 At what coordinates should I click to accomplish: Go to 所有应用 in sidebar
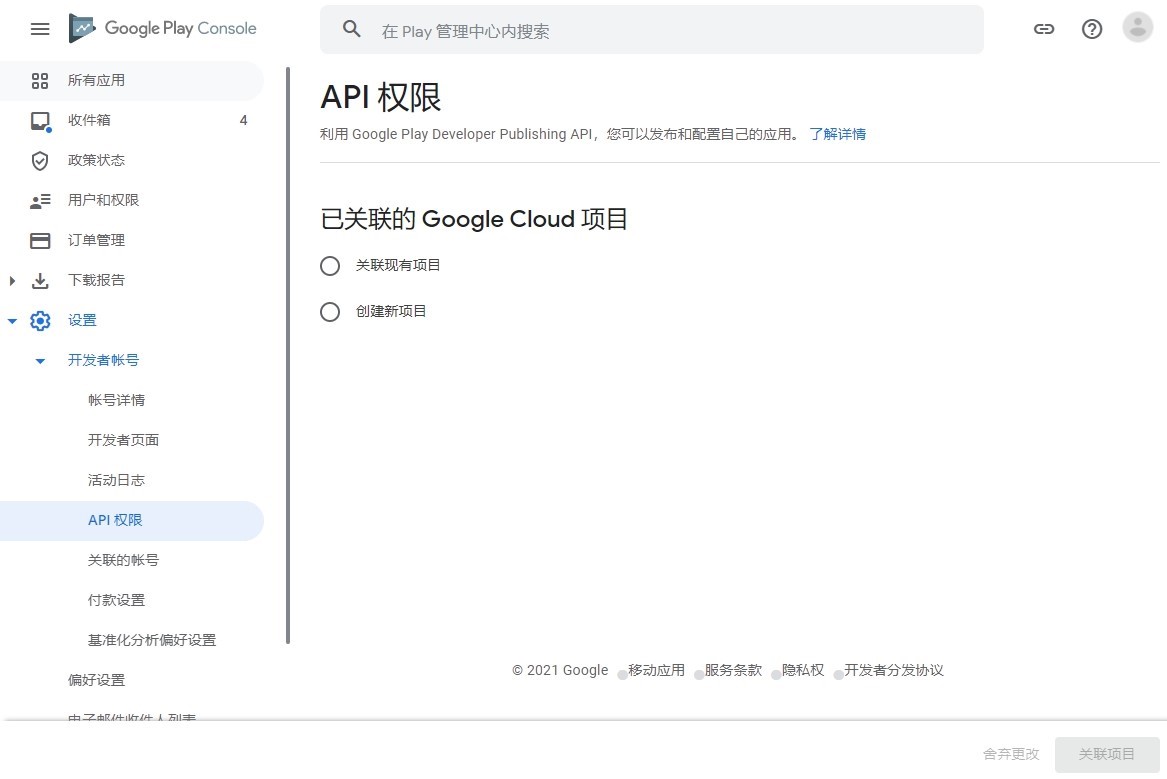[x=132, y=80]
